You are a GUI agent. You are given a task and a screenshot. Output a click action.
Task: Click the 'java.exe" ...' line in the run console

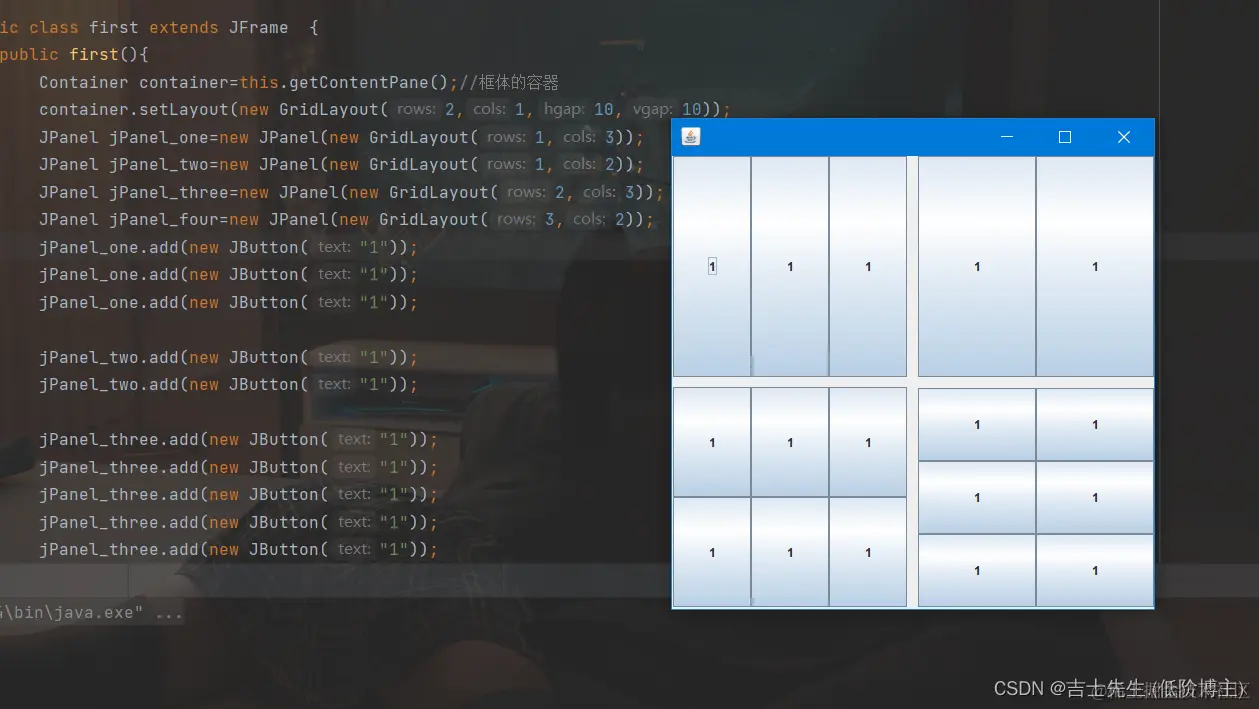click(x=92, y=612)
